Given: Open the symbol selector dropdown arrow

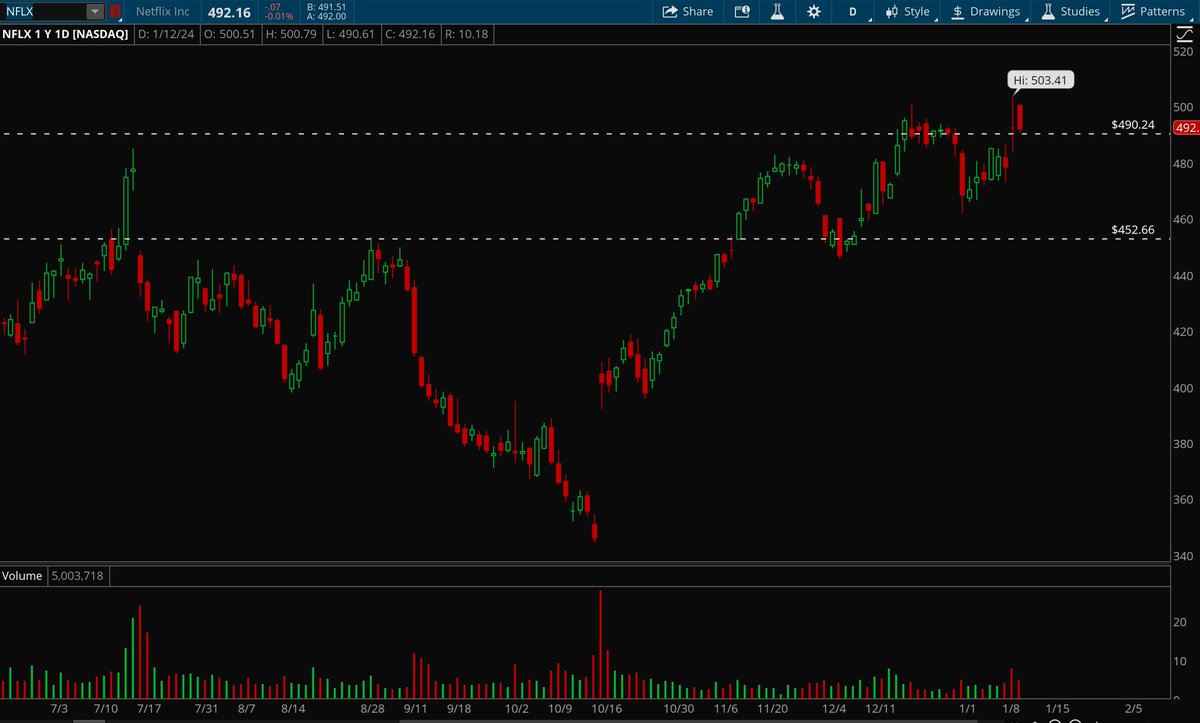Looking at the screenshot, I should (95, 11).
